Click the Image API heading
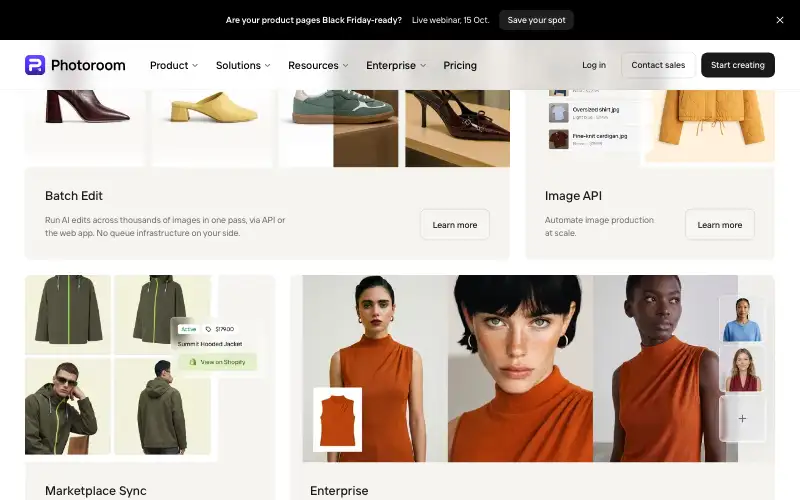Viewport: 800px width, 500px height. [x=573, y=196]
